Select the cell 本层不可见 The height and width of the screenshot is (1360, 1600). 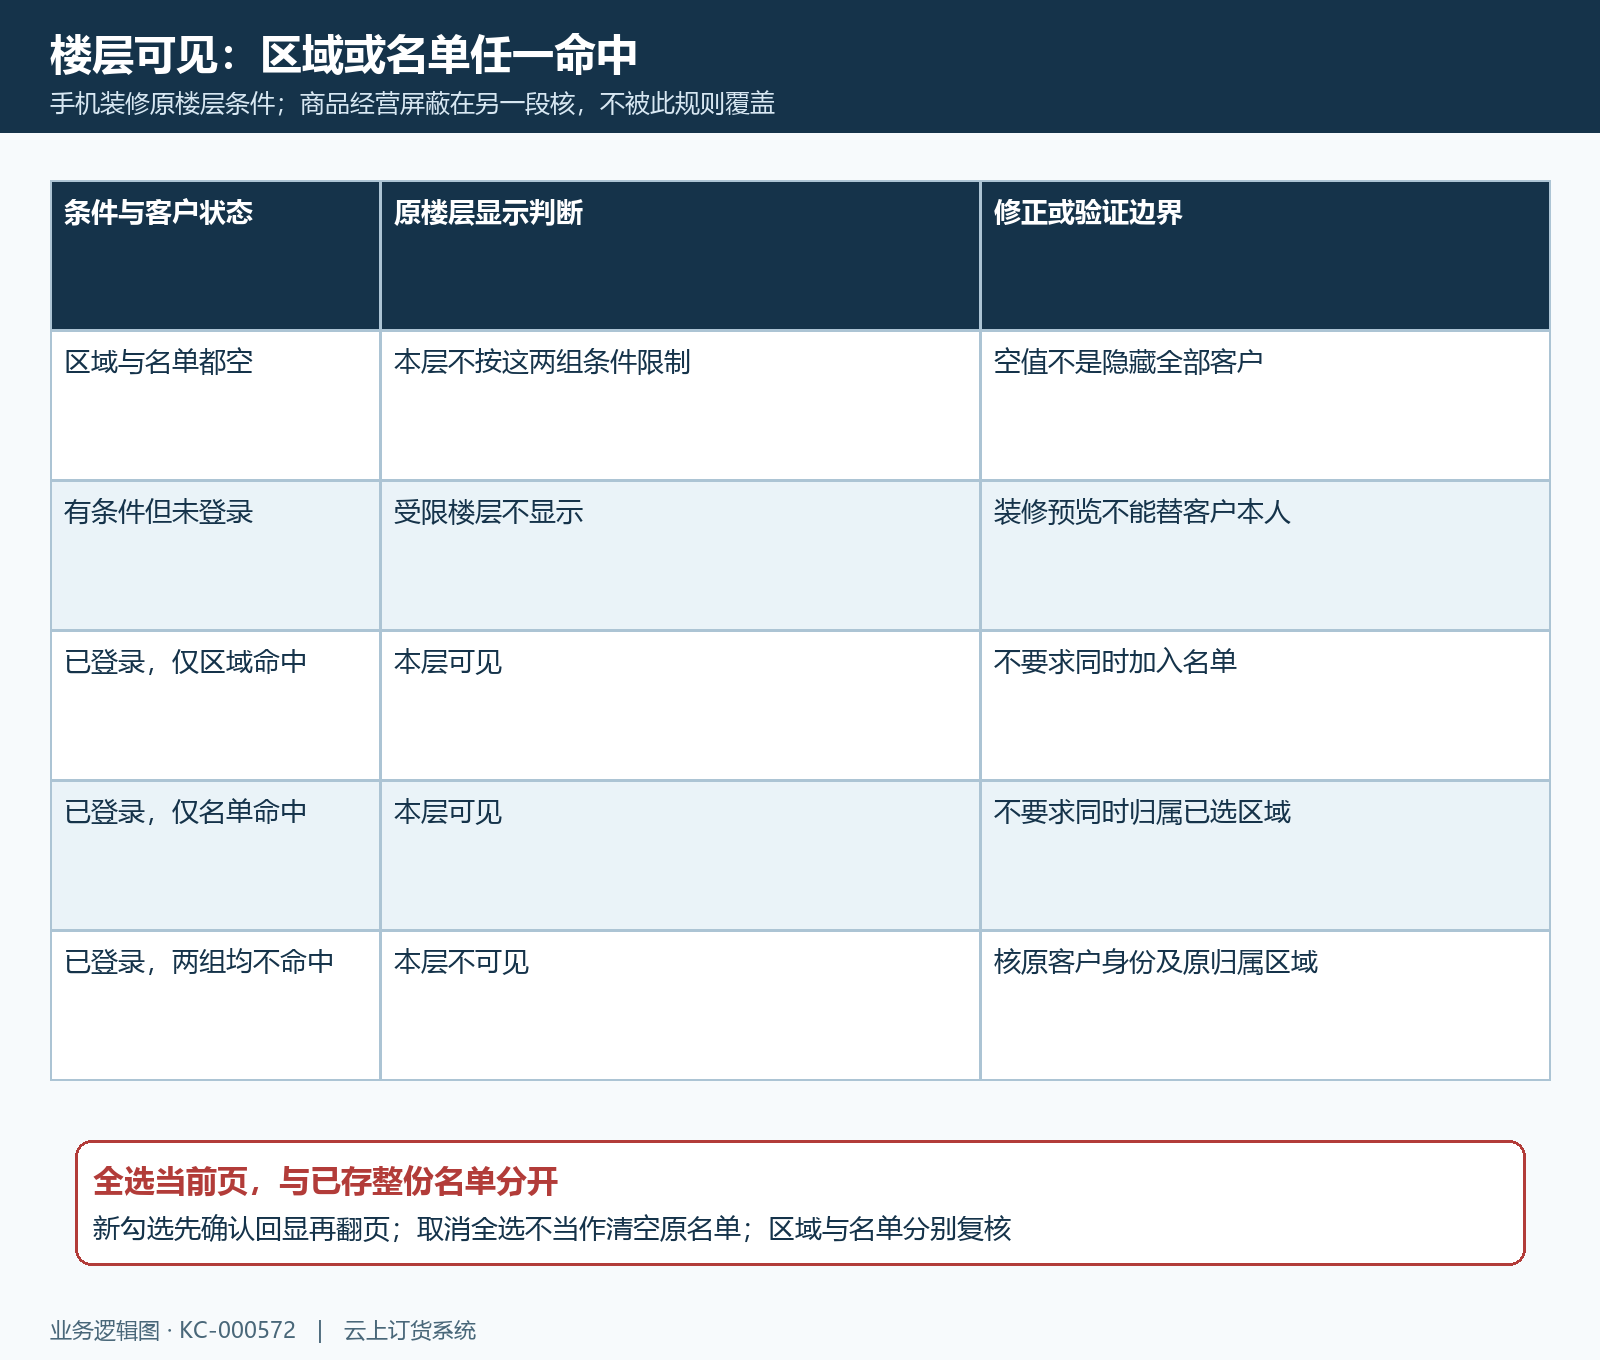[680, 1006]
